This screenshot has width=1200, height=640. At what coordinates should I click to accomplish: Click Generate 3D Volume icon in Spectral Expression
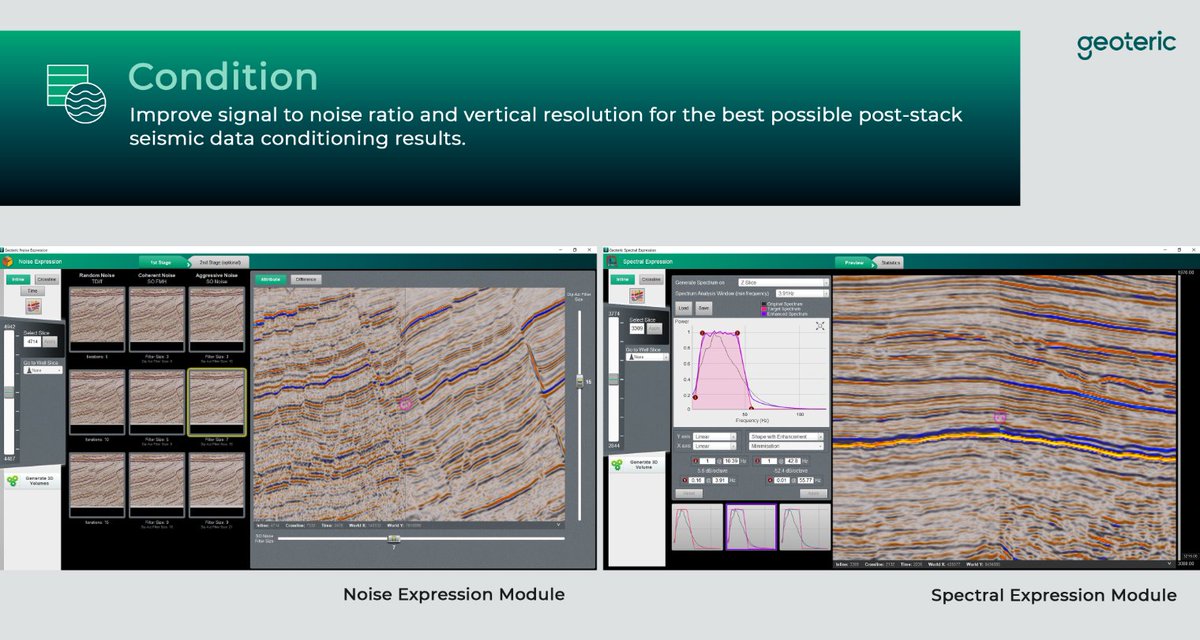[616, 466]
